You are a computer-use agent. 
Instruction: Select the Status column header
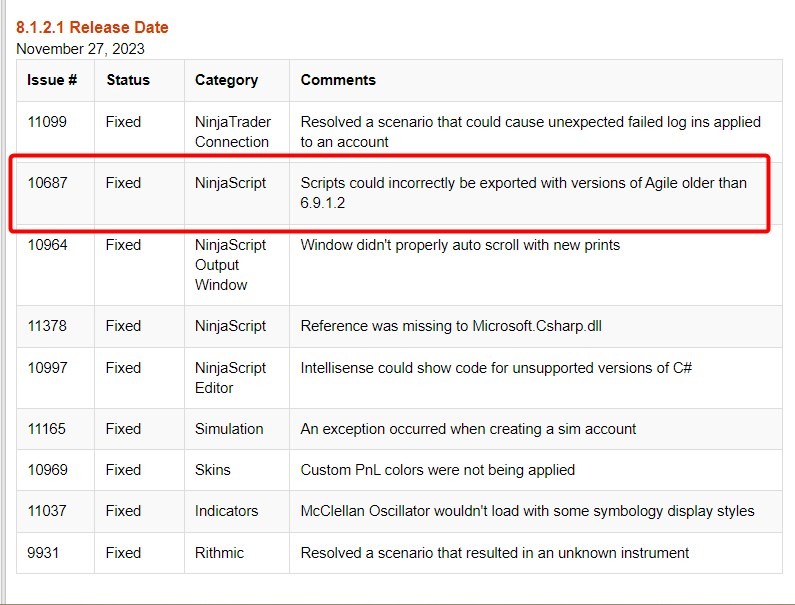[x=128, y=80]
